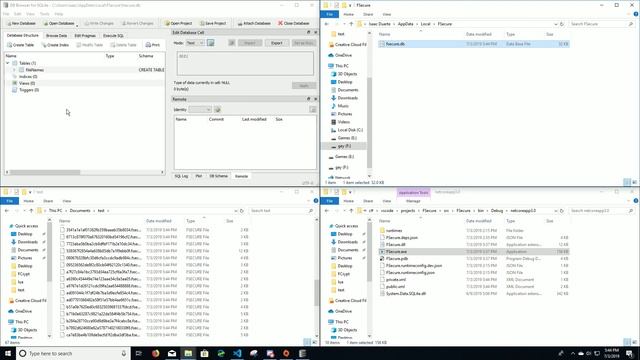Click Debug in the netcoreapp address bar
The height and width of the screenshot is (360, 640).
point(497,211)
